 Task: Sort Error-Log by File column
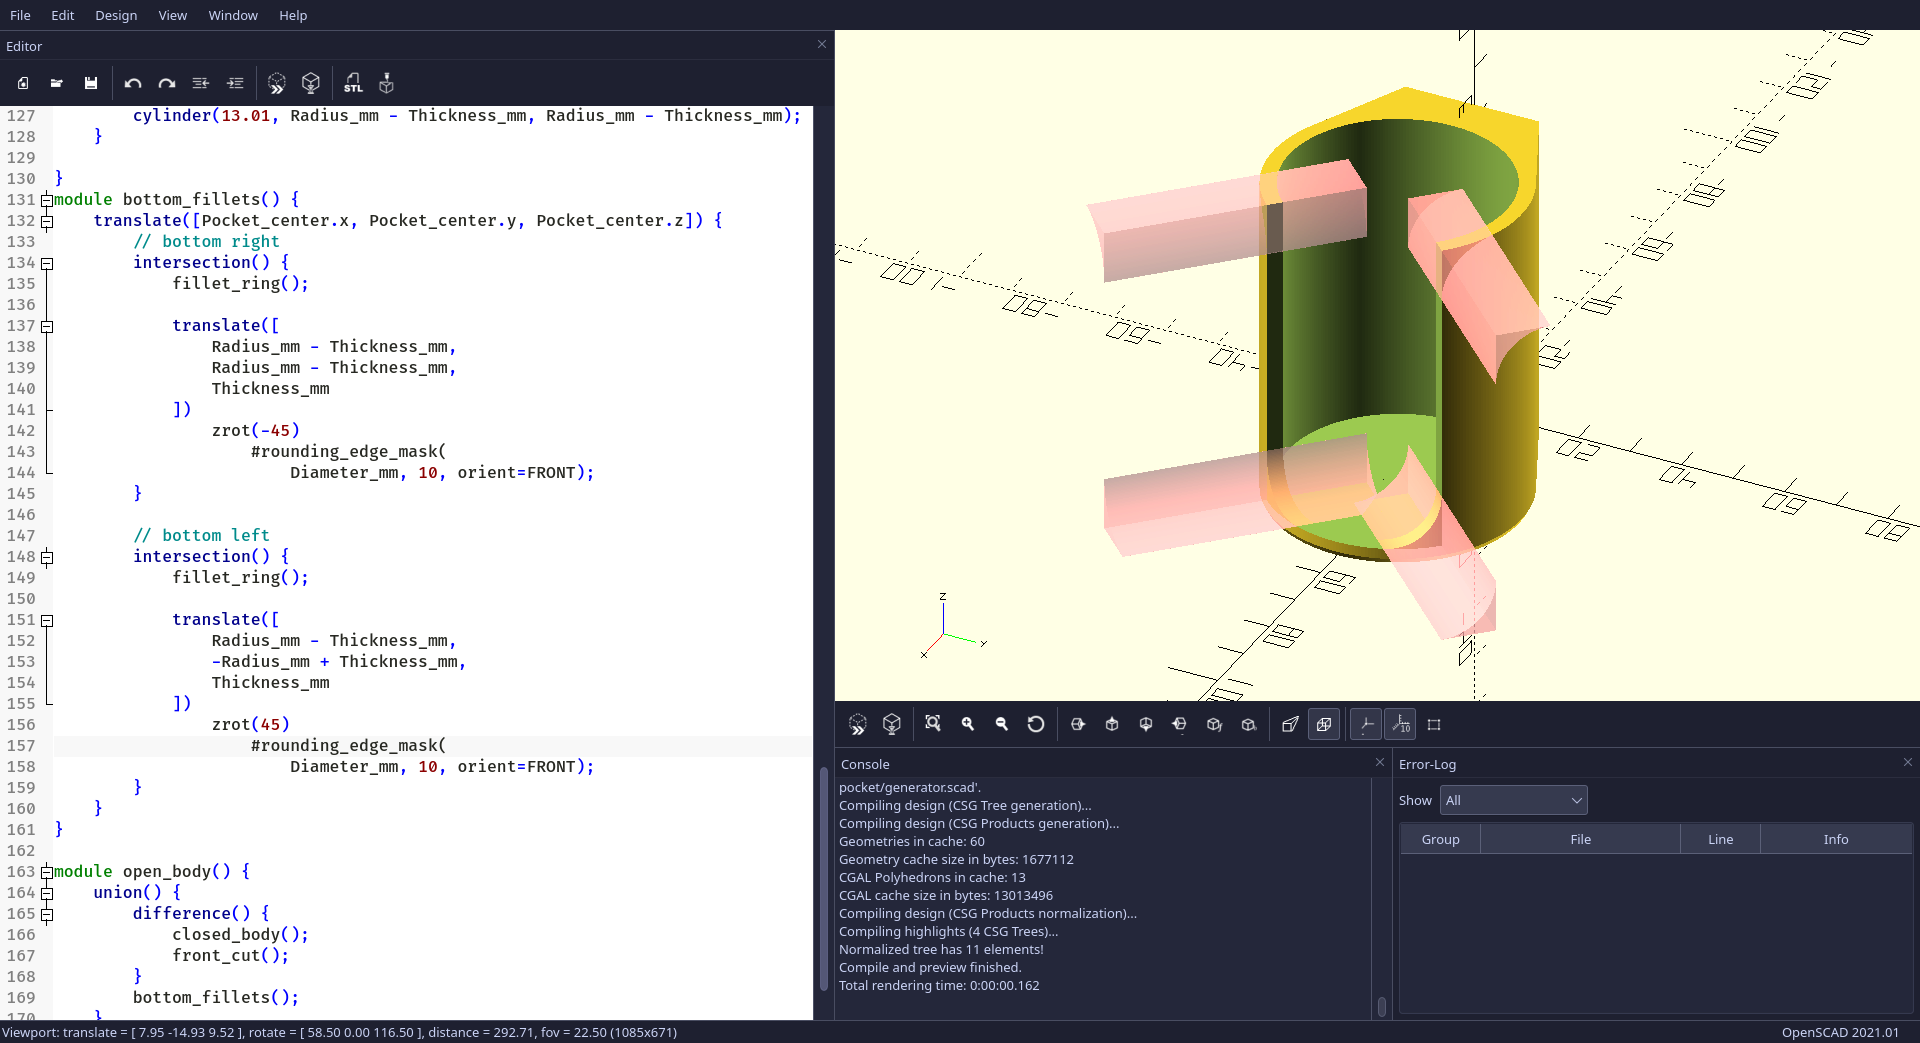pyautogui.click(x=1580, y=839)
